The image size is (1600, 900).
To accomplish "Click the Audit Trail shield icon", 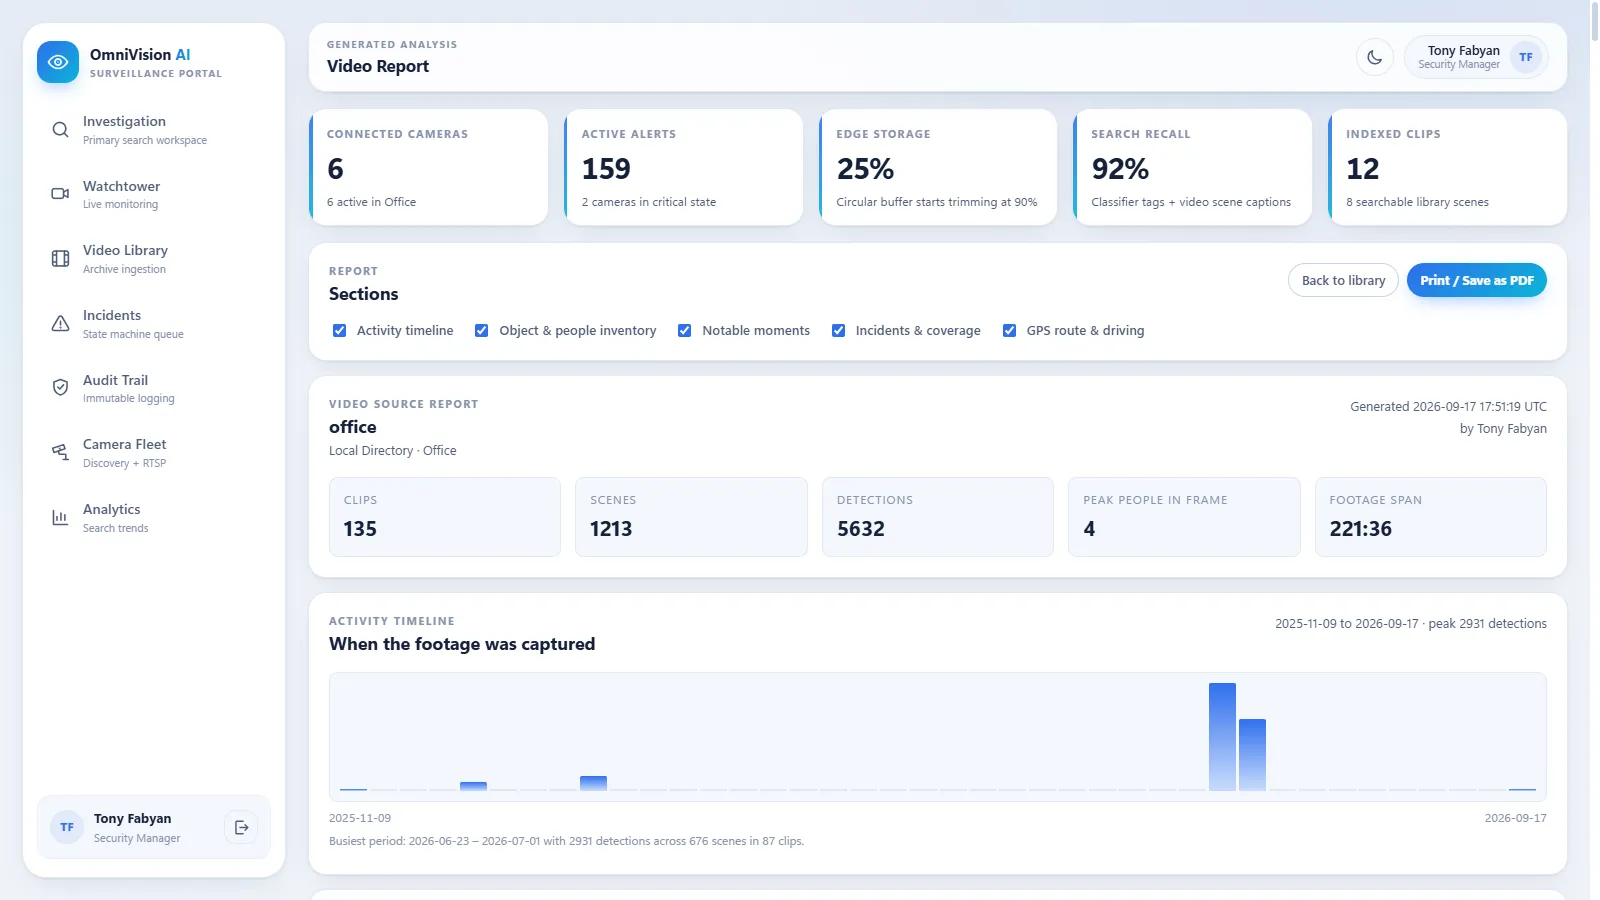I will 60,388.
